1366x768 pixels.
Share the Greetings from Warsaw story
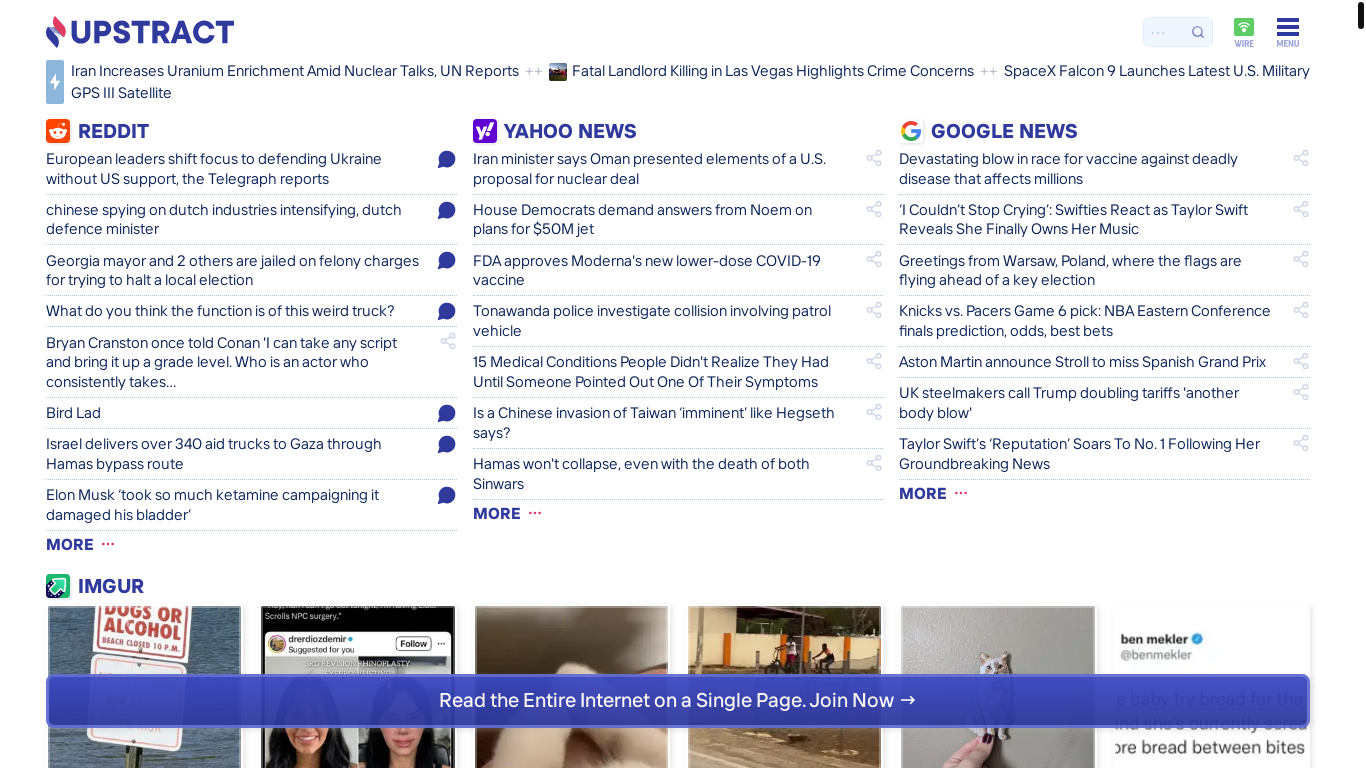[x=1301, y=259]
